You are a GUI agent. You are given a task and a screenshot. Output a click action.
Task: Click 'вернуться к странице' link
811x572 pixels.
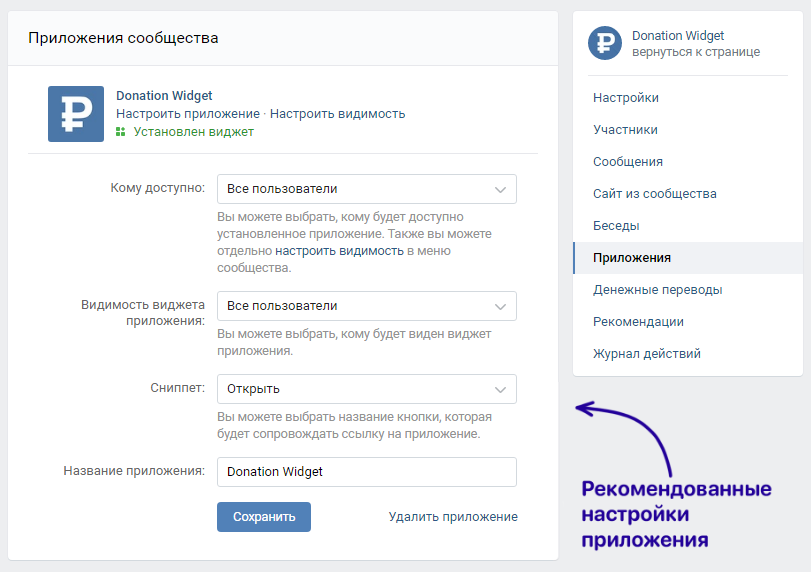[x=696, y=52]
